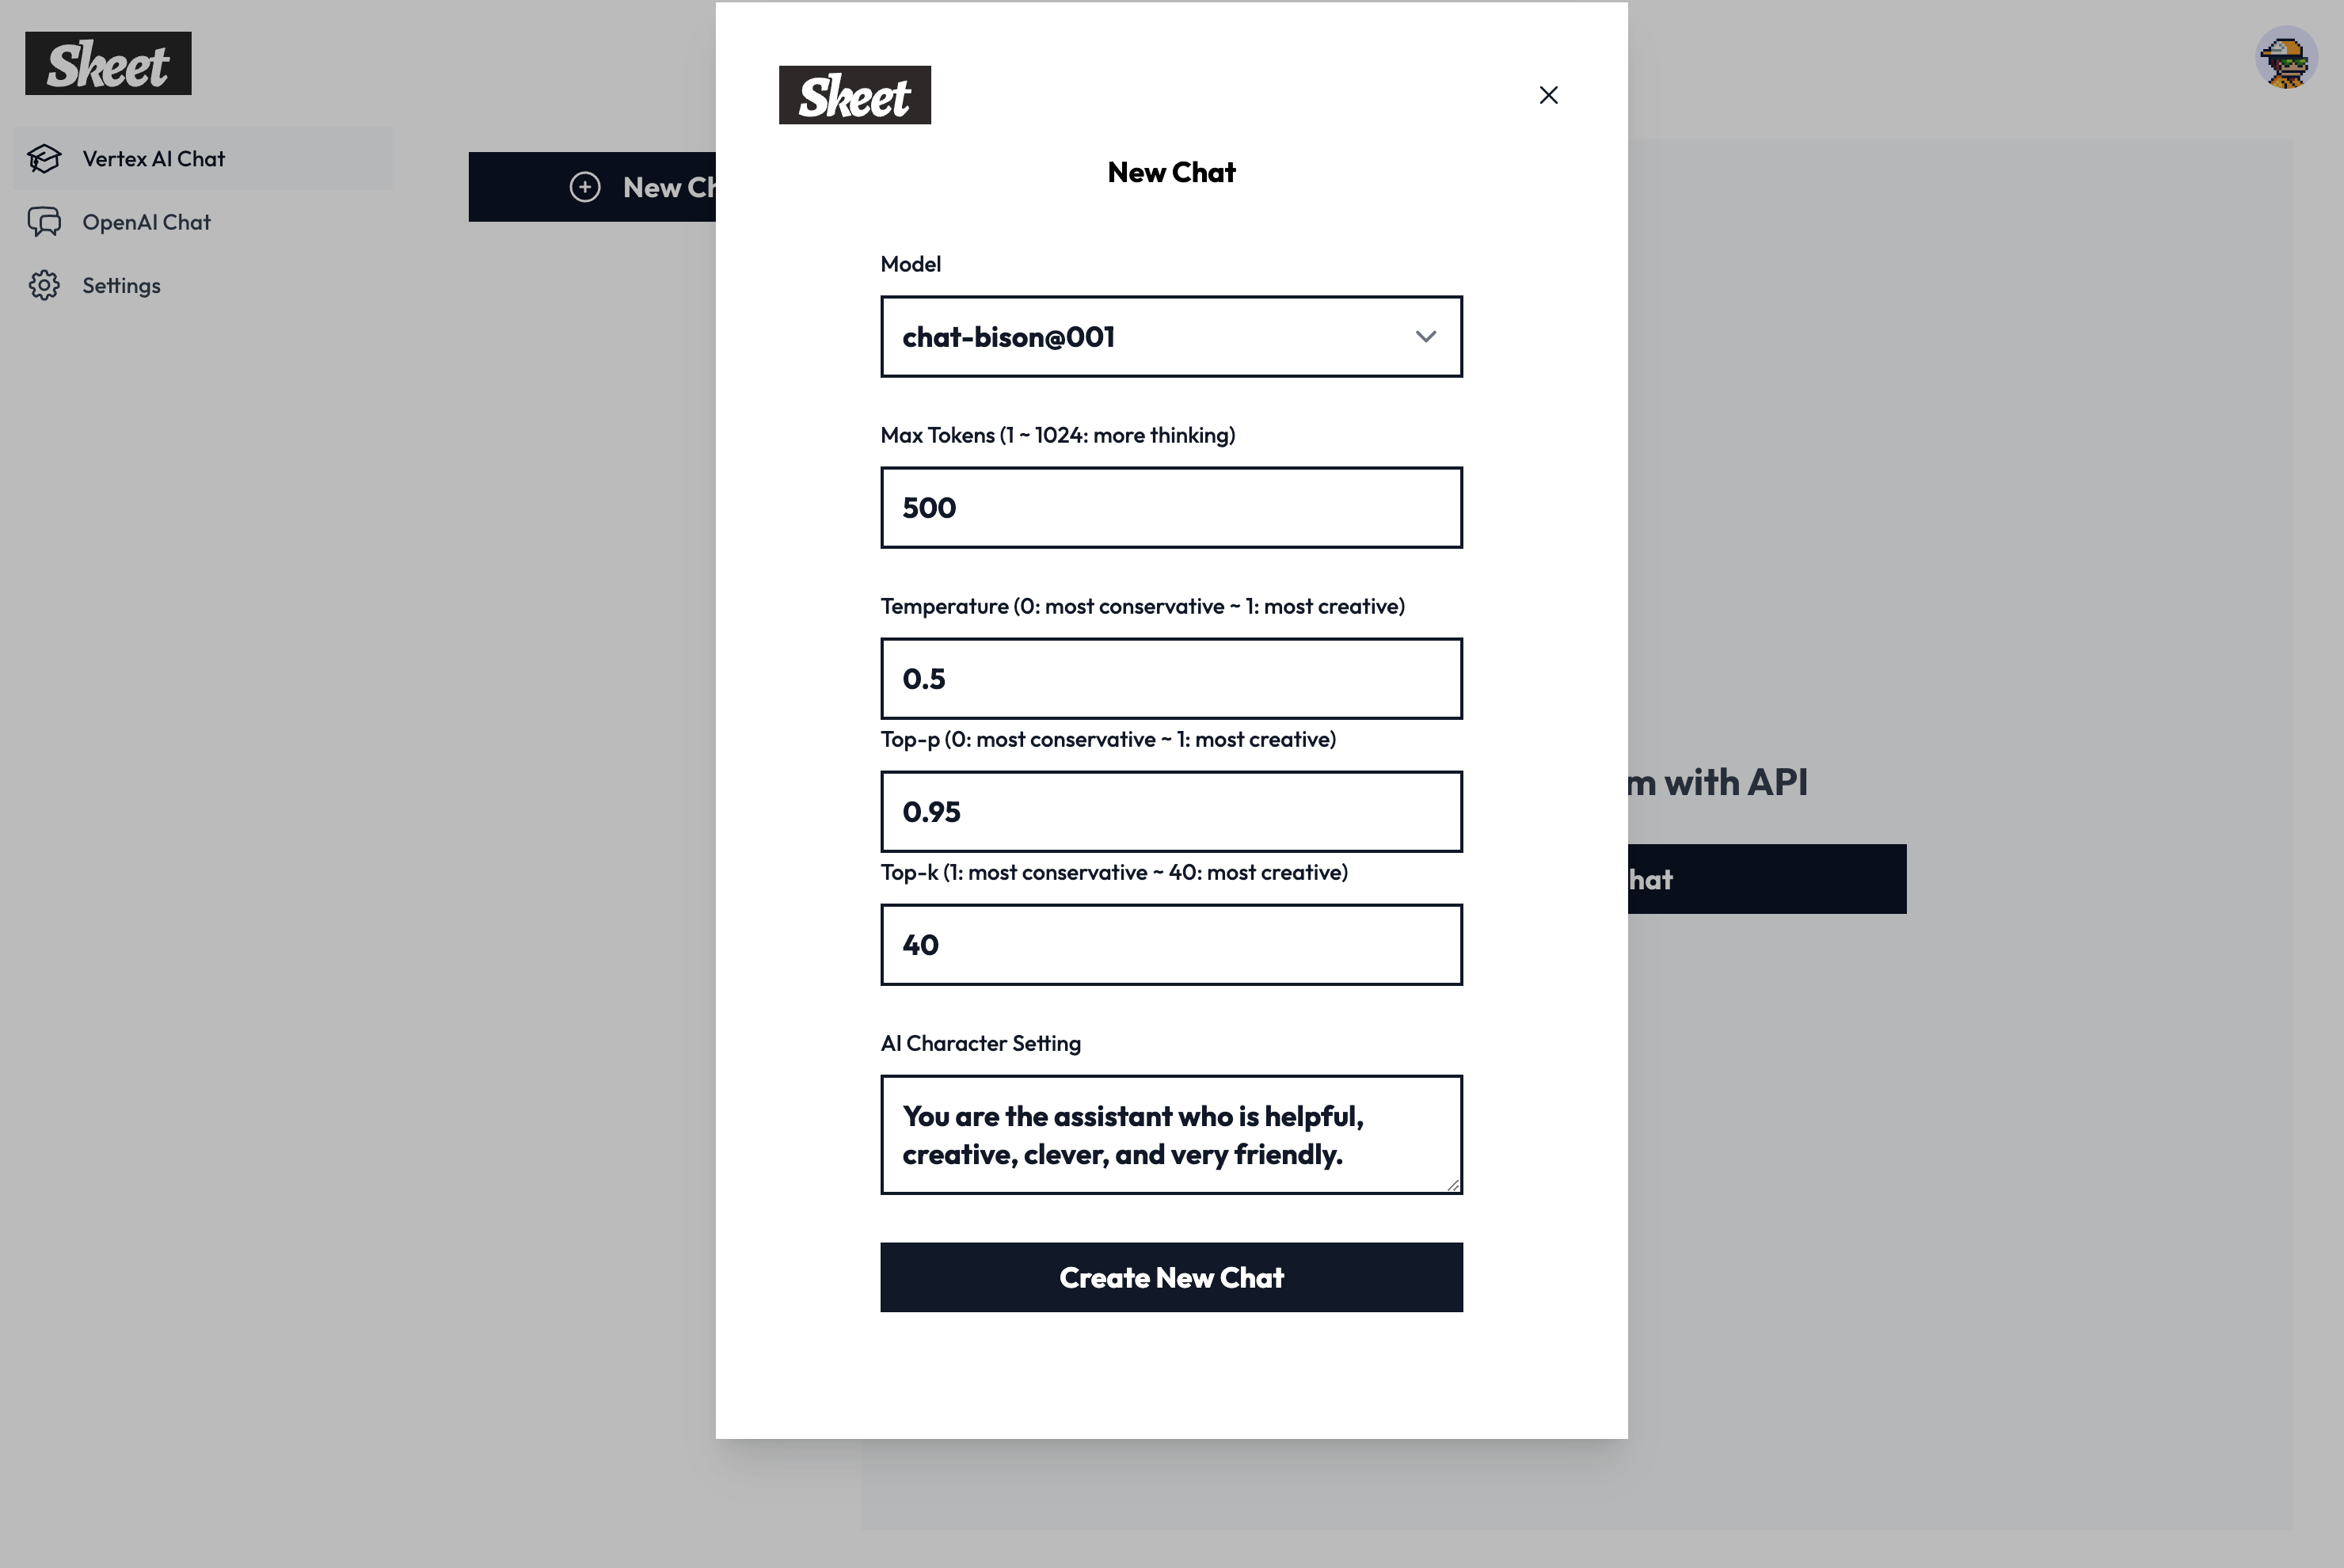The width and height of the screenshot is (2344, 1568).
Task: Select the OpenAI Chat menu item
Action: click(x=145, y=220)
